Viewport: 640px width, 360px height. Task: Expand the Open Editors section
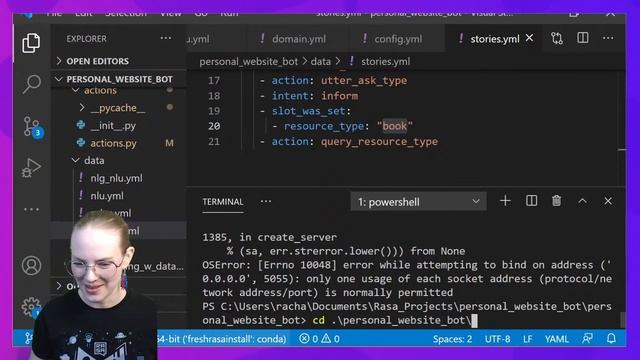click(118, 61)
